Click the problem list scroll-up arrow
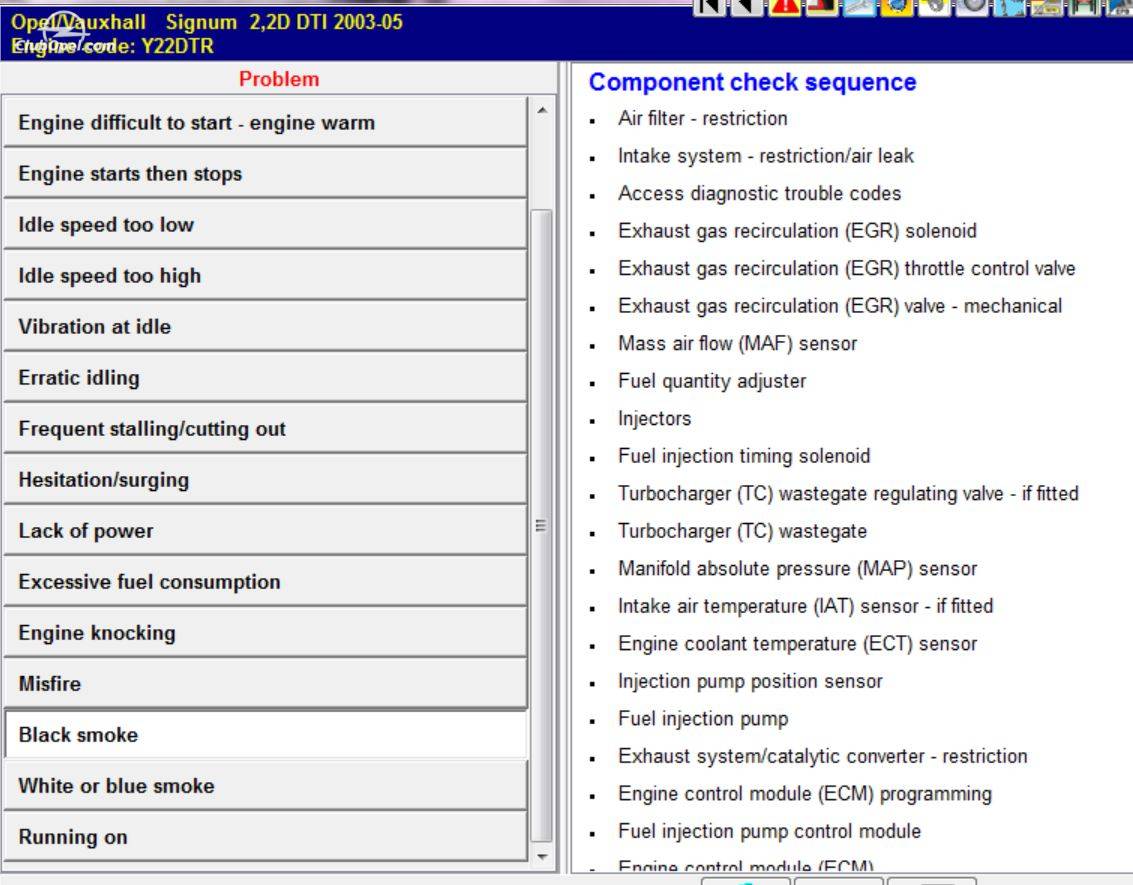The height and width of the screenshot is (885, 1133). pyautogui.click(x=542, y=111)
